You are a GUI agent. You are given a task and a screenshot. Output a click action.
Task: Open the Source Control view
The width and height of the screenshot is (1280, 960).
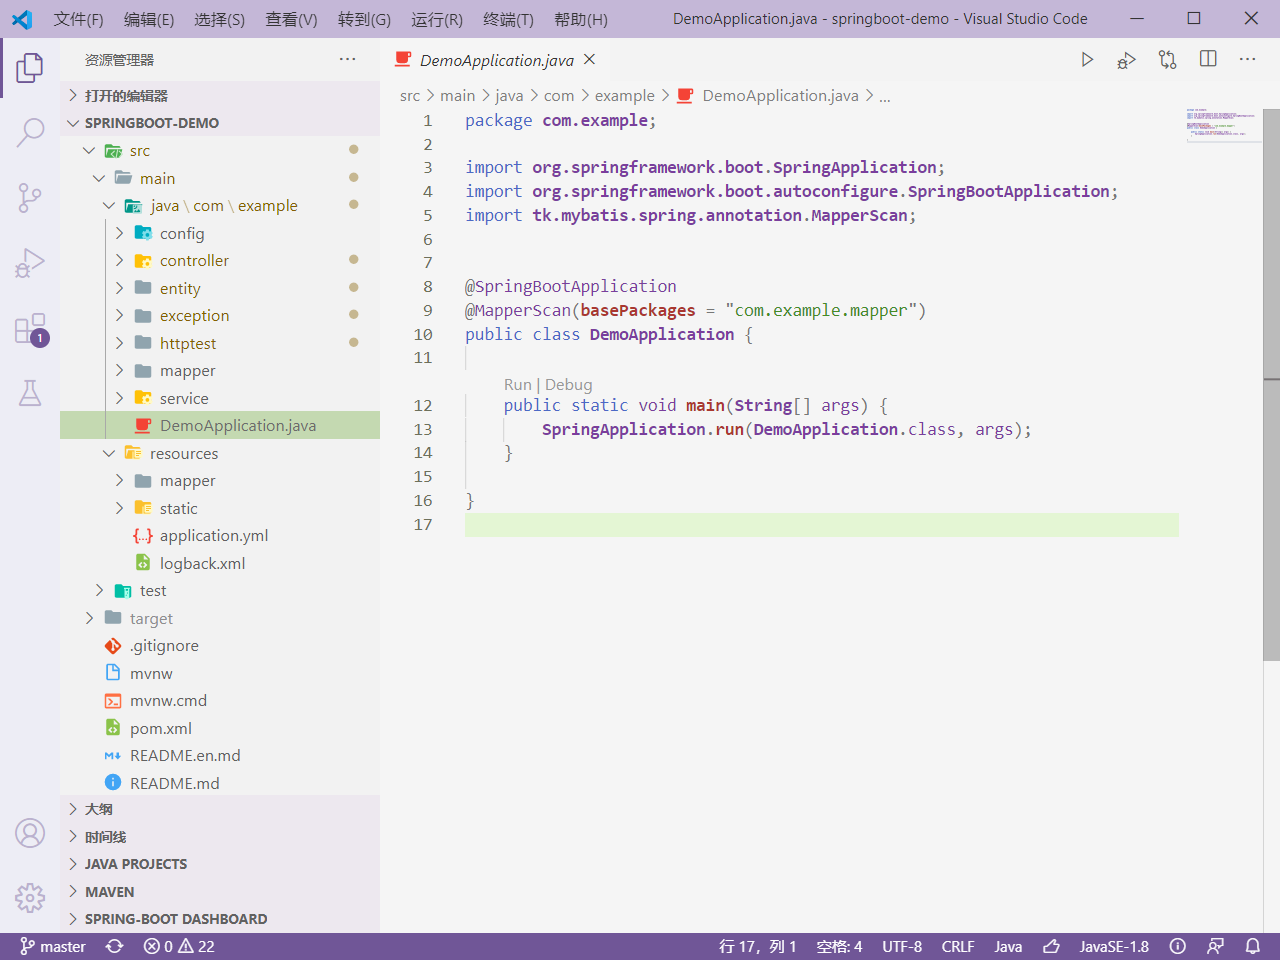30,198
